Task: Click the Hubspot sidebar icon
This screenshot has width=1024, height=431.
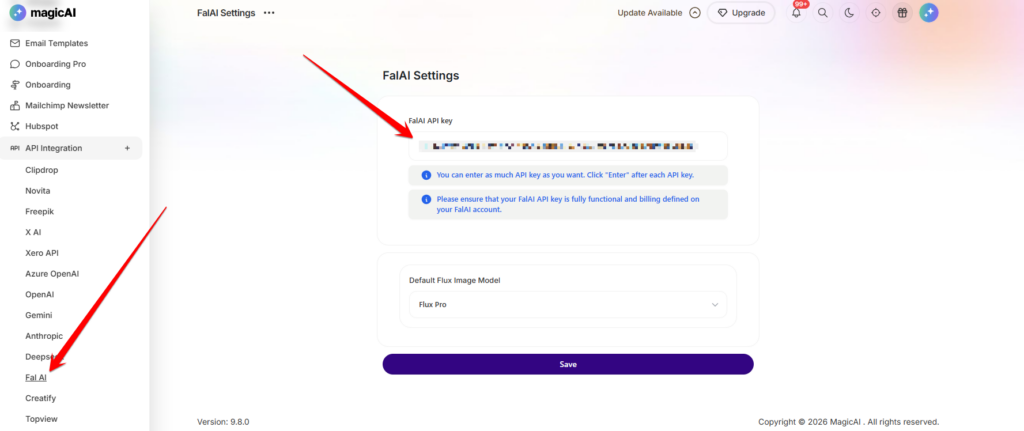Action: coord(14,126)
